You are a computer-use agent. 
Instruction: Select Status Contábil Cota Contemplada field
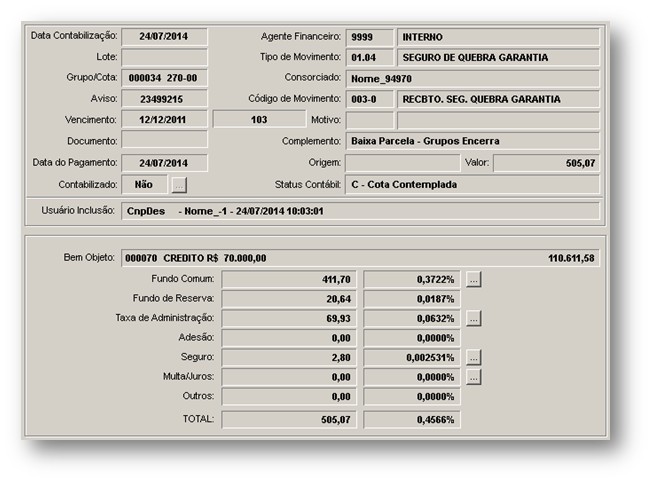[x=473, y=185]
